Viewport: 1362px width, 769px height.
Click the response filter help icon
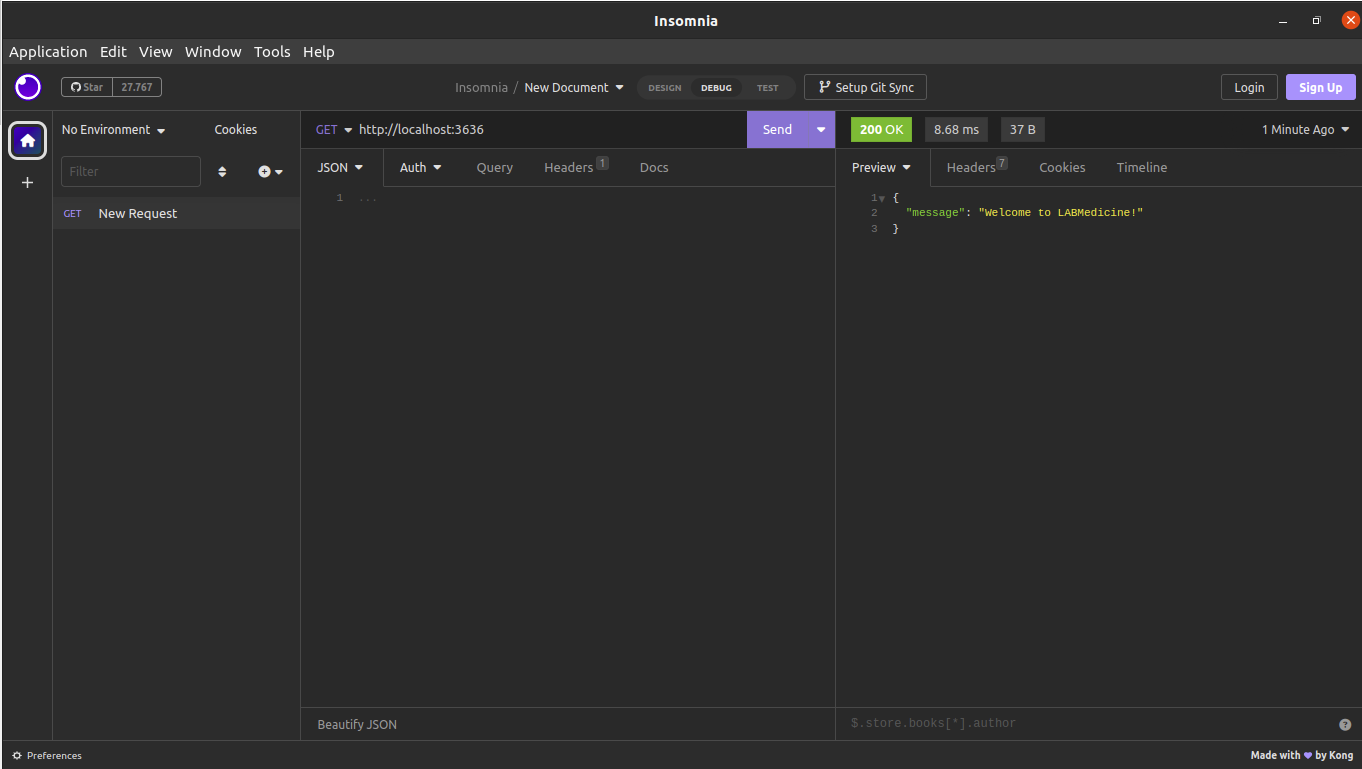point(1345,724)
